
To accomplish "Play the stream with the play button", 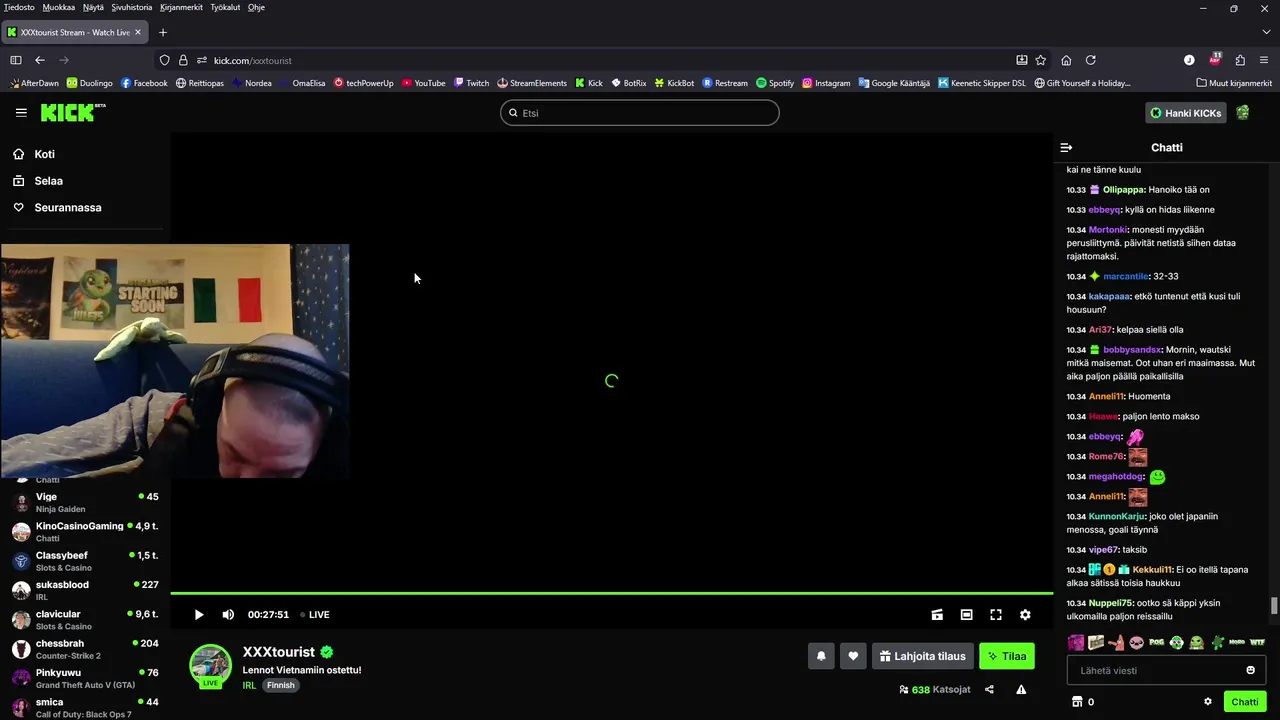I will [198, 615].
